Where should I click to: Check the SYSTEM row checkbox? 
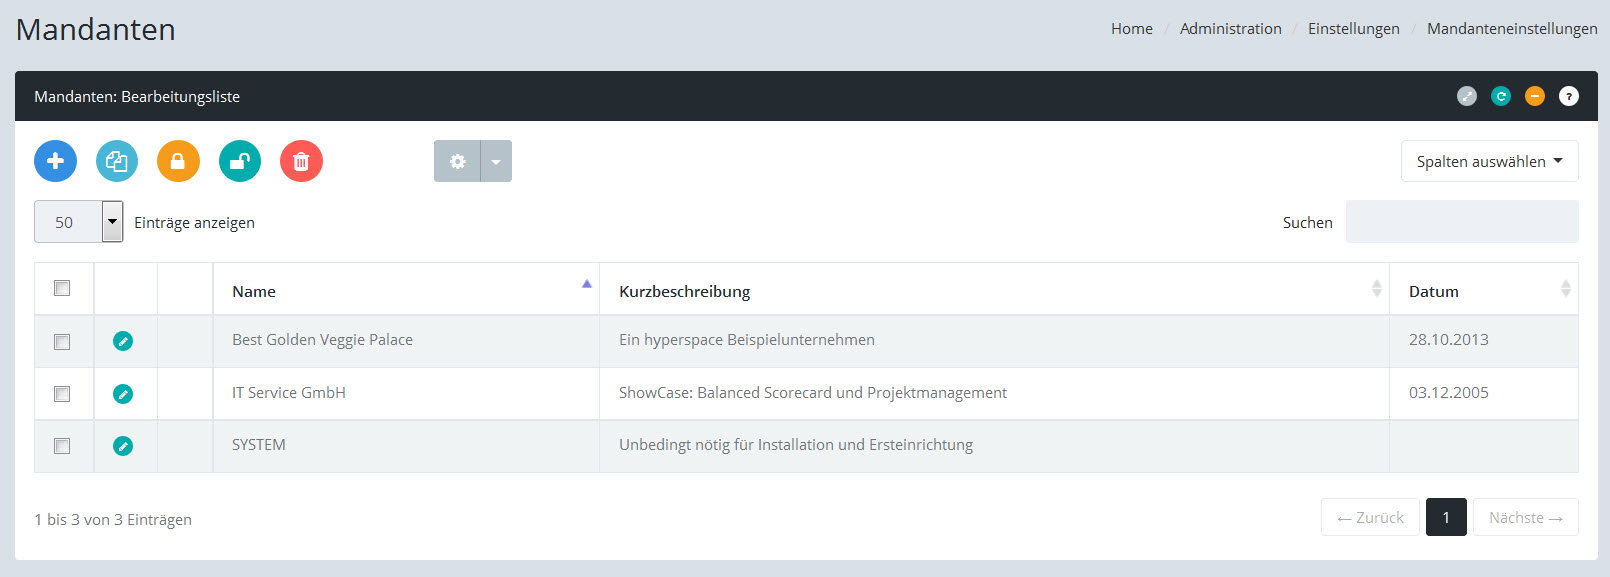click(x=62, y=446)
